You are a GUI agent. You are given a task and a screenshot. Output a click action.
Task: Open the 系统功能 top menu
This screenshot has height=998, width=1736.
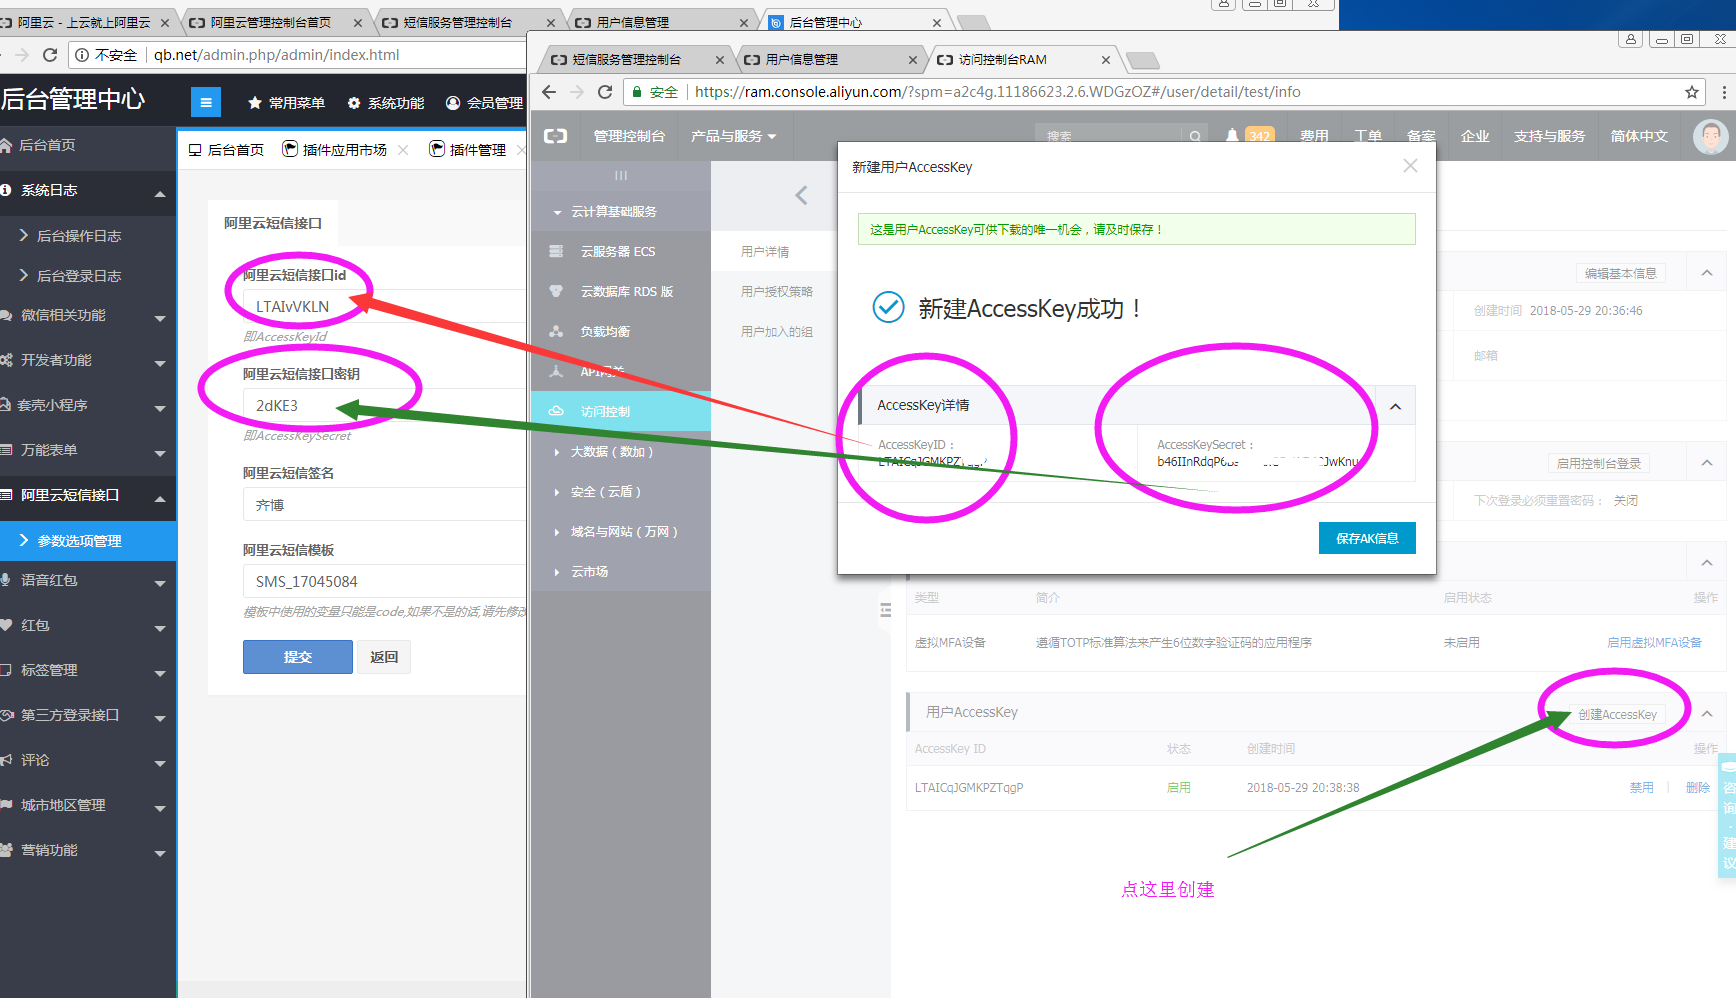(386, 103)
